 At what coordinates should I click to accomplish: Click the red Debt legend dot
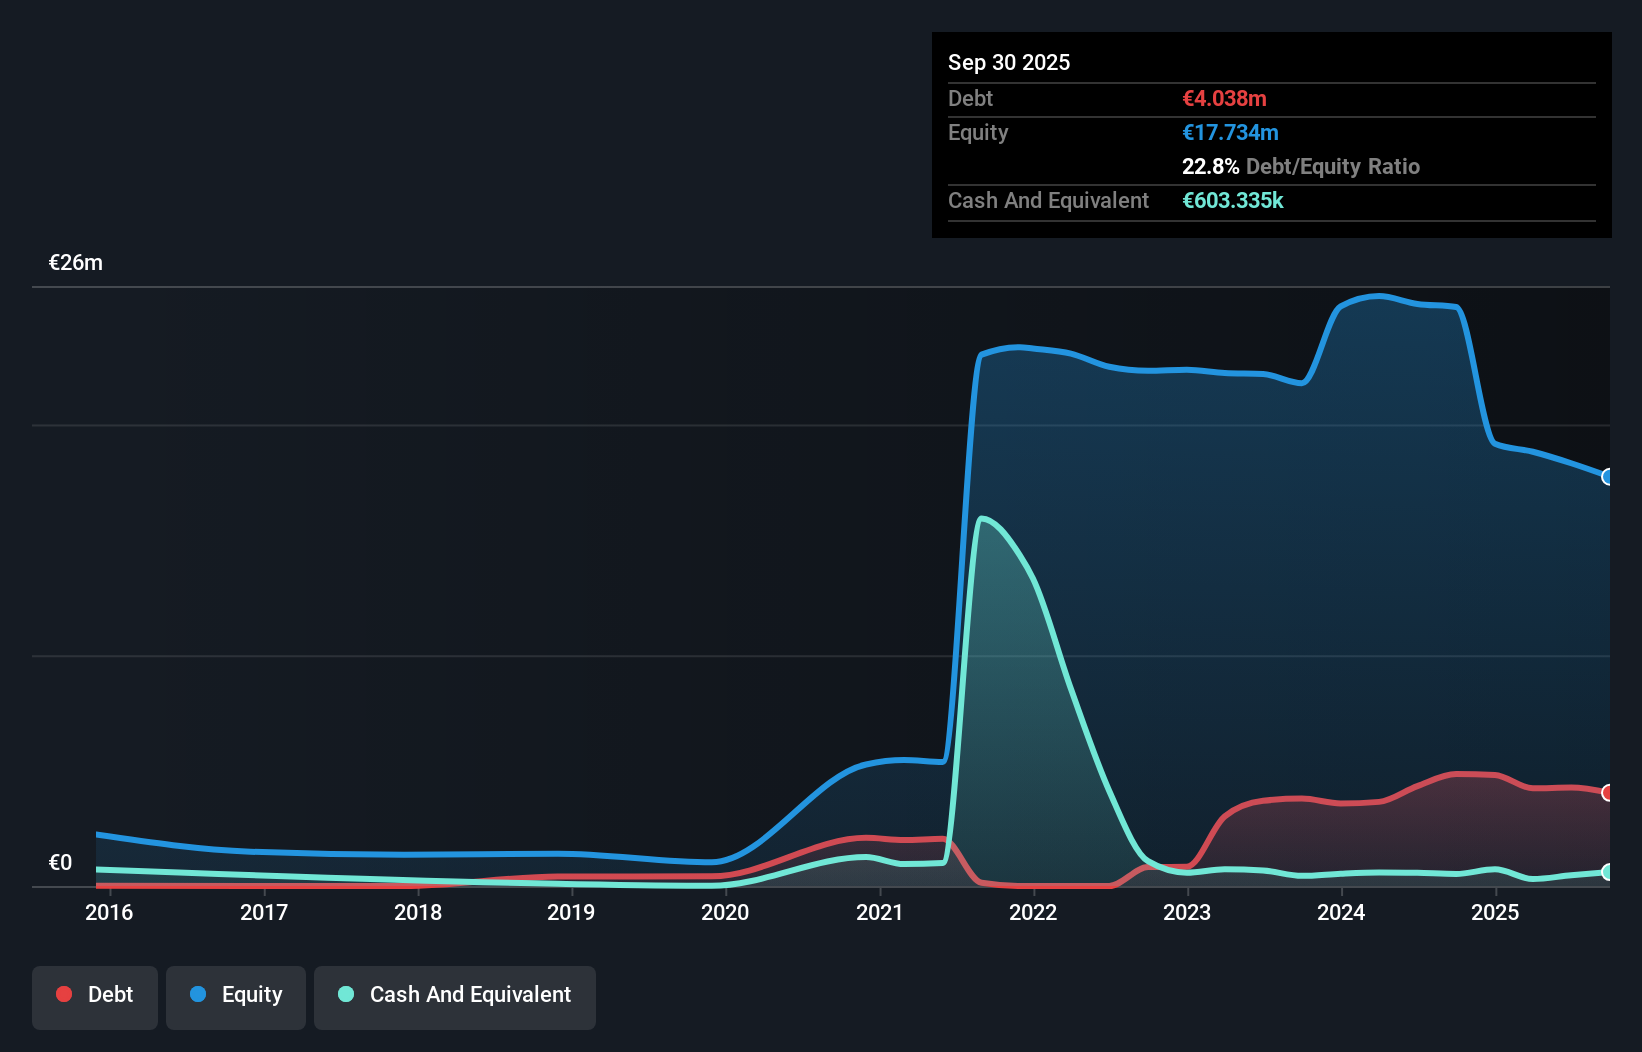(x=64, y=994)
